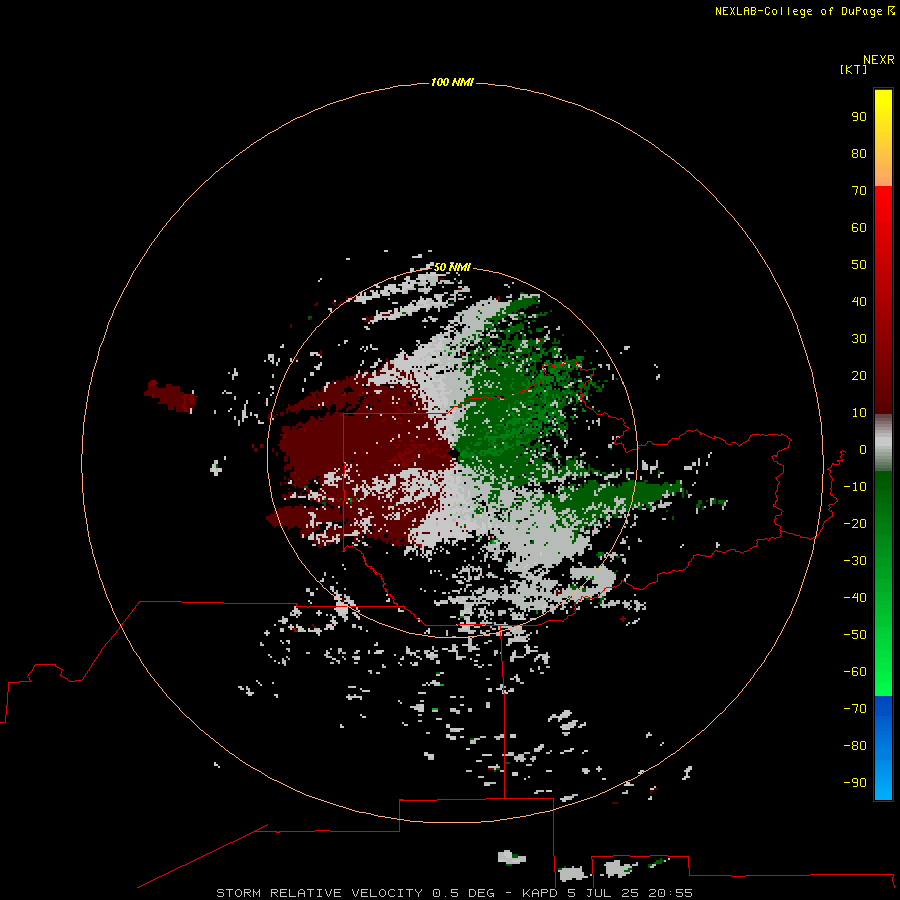
Task: Click the 20 value on velocity scale
Action: click(x=859, y=375)
